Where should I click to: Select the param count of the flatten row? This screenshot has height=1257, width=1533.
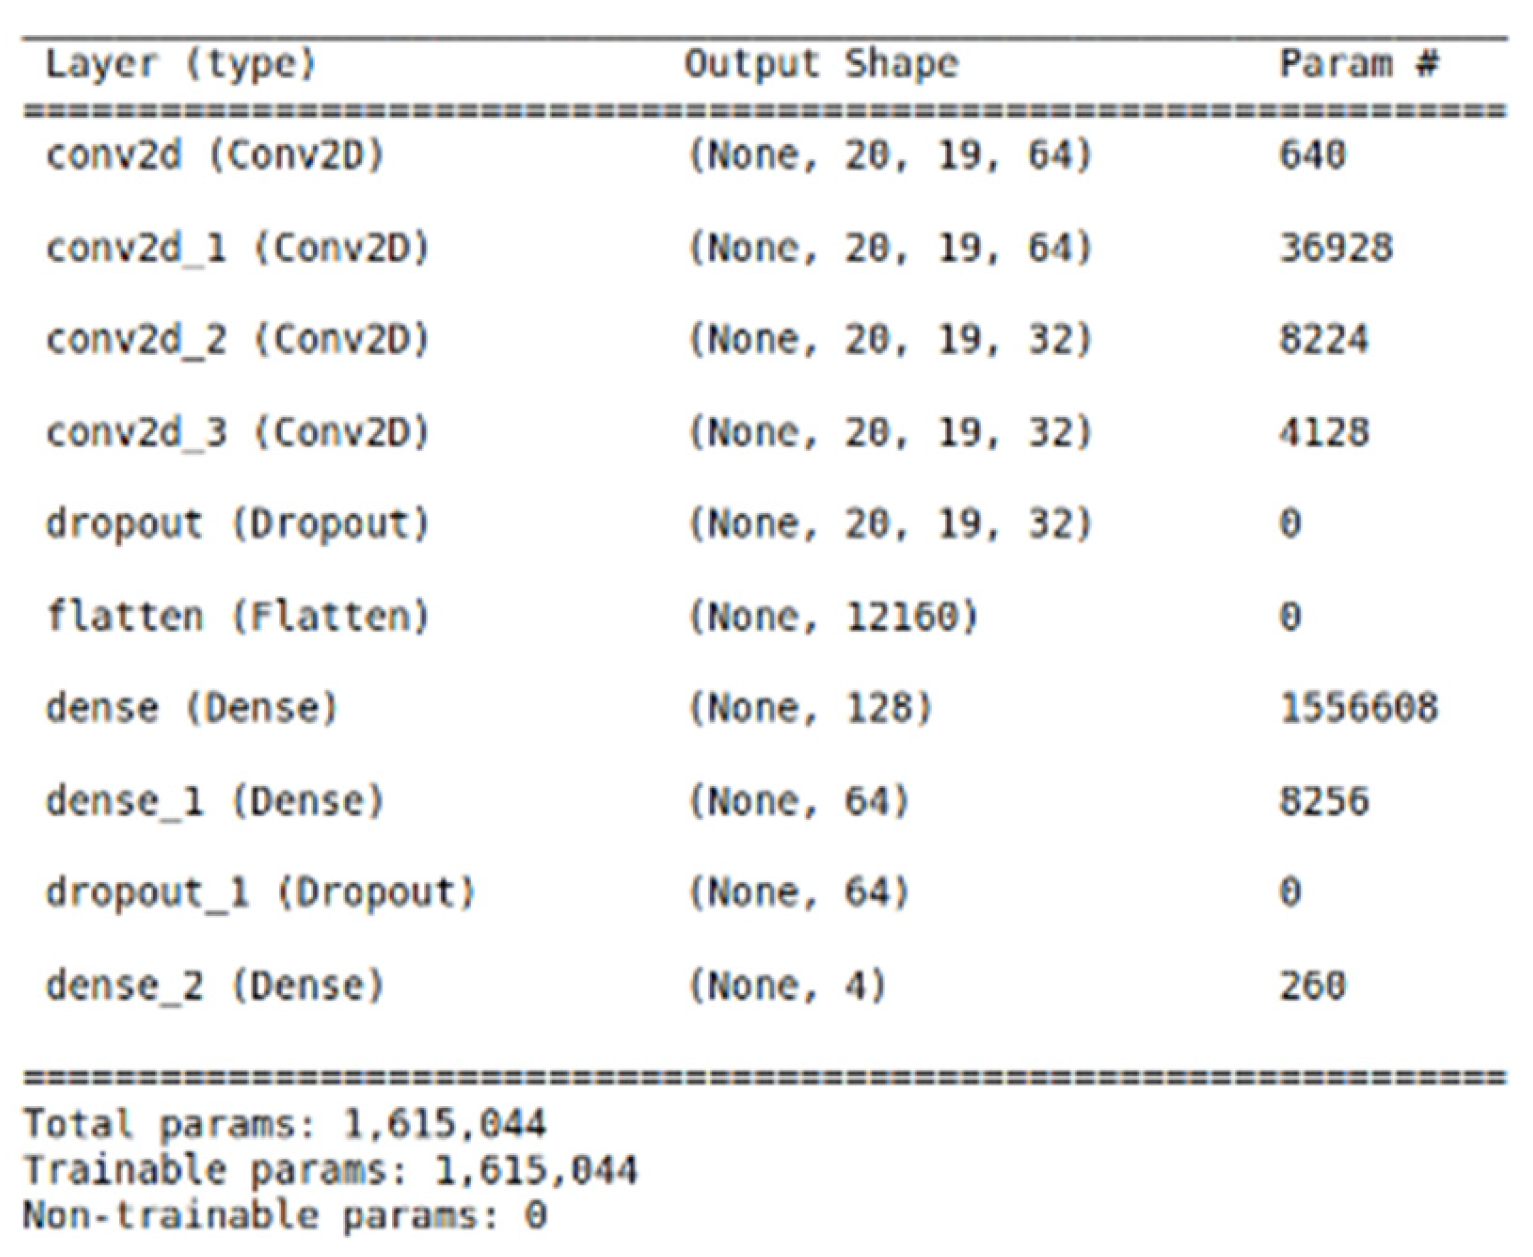coord(1290,617)
